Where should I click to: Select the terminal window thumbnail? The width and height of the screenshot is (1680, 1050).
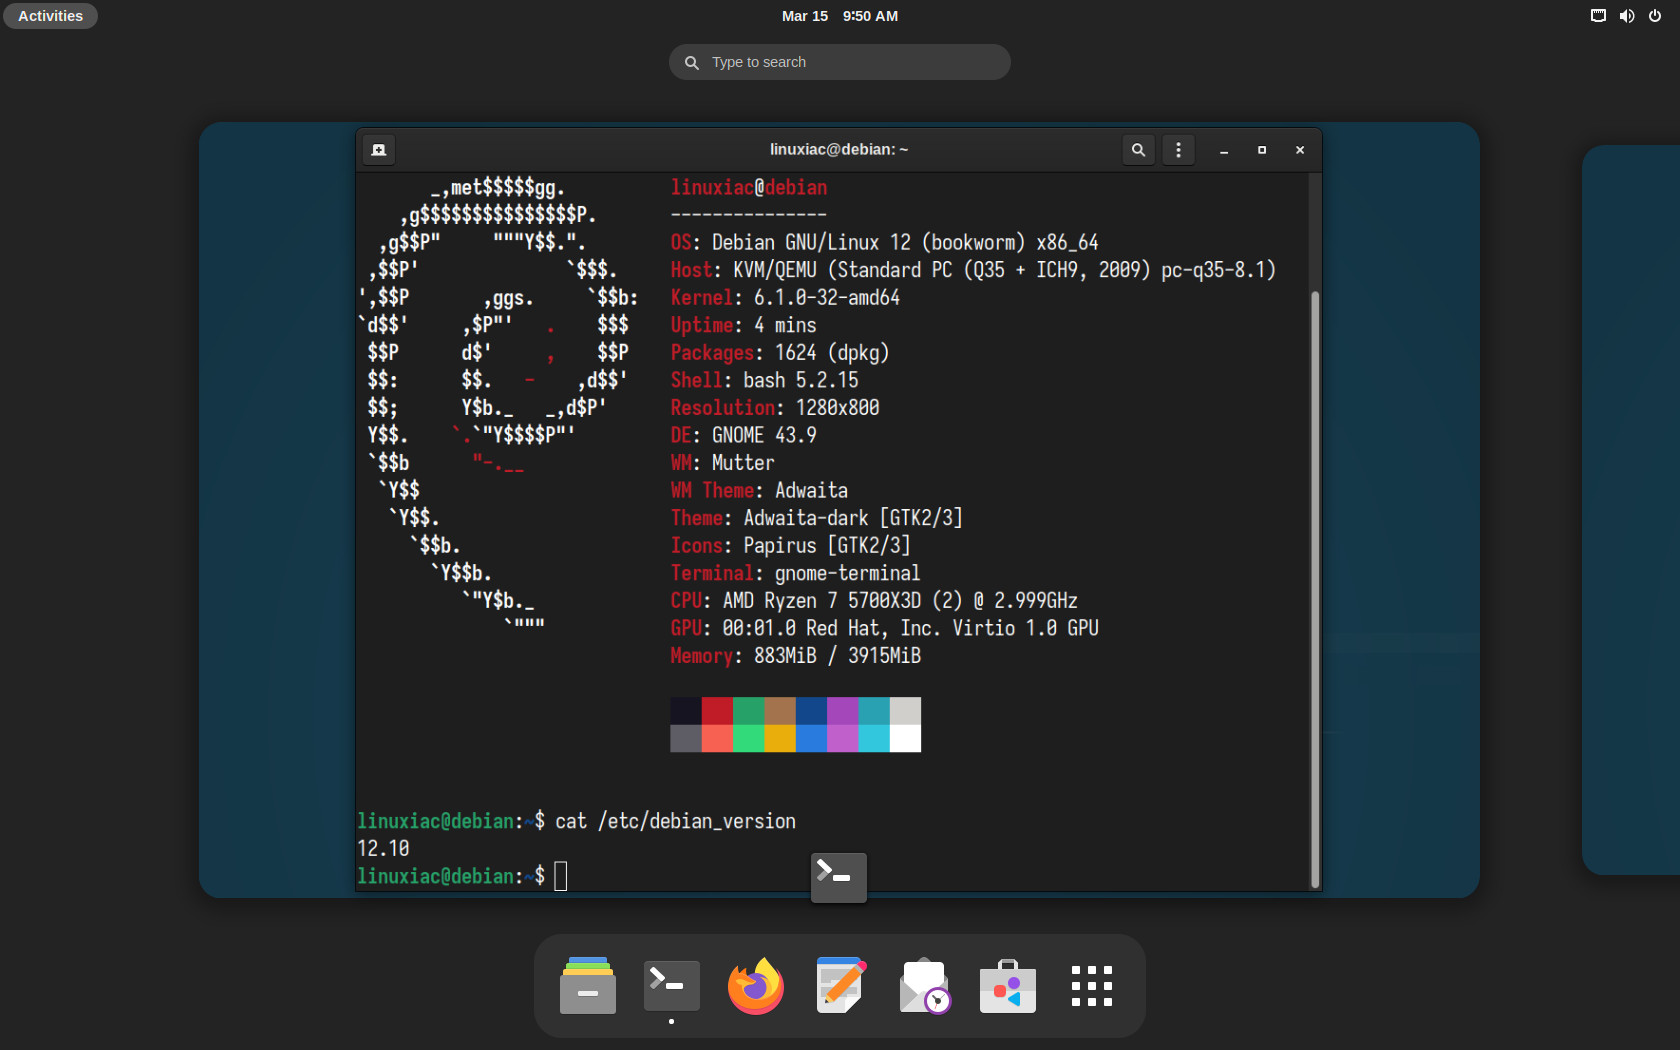pos(839,509)
